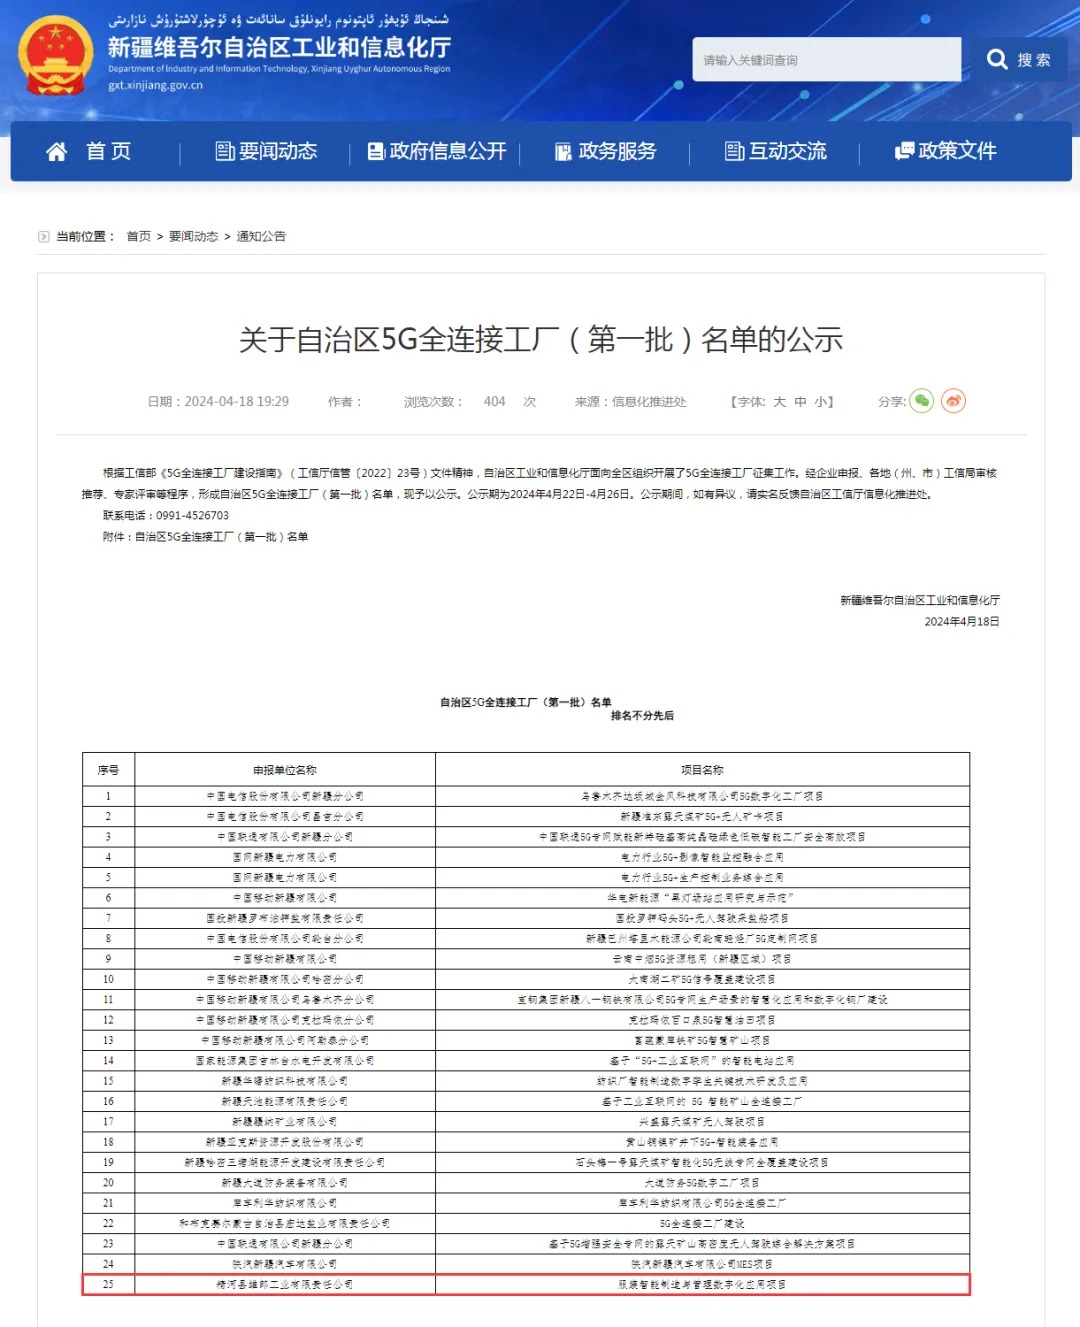Click the date 2024-04-18 19:29
The height and width of the screenshot is (1327, 1080).
[237, 402]
